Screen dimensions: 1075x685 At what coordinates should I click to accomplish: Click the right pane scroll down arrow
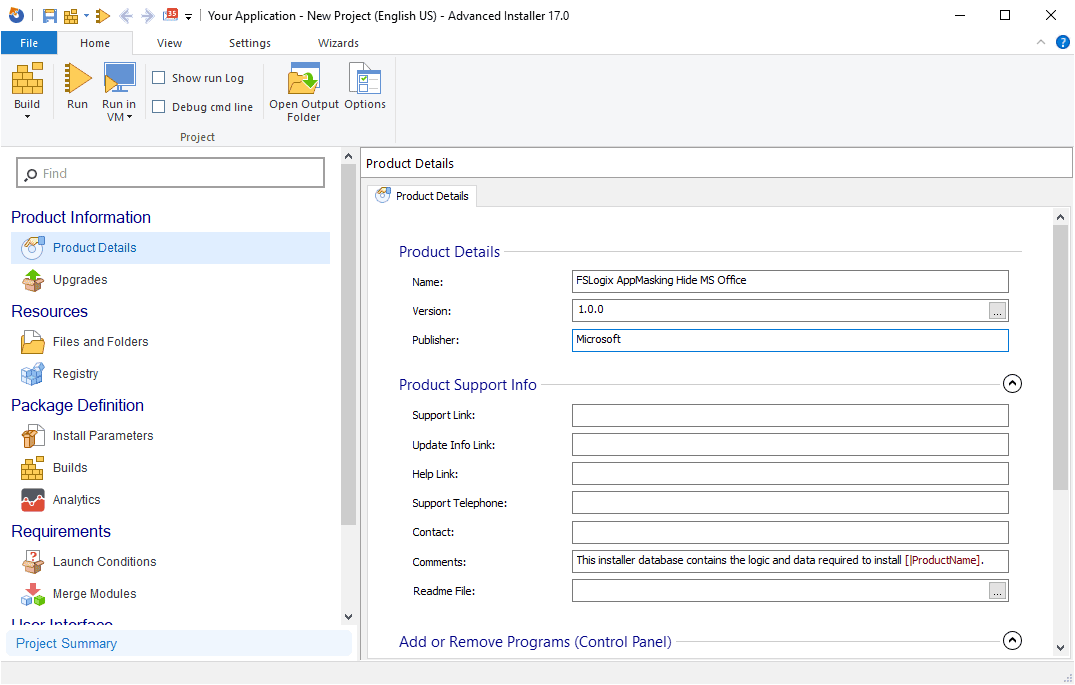(1061, 648)
